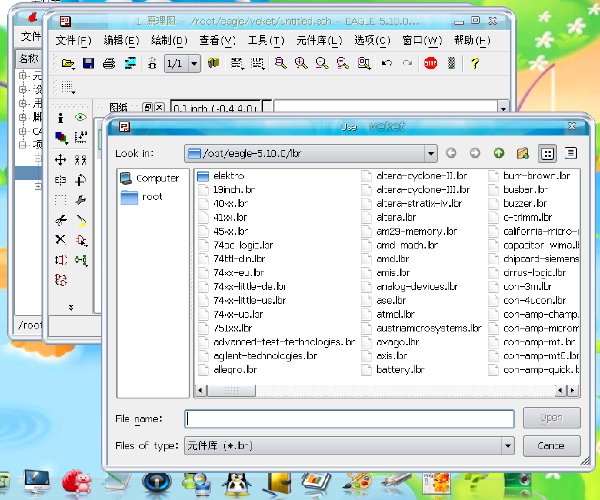Select the Wrench change tool
Image resolution: width=600 pixels, height=500 pixels.
(x=80, y=200)
